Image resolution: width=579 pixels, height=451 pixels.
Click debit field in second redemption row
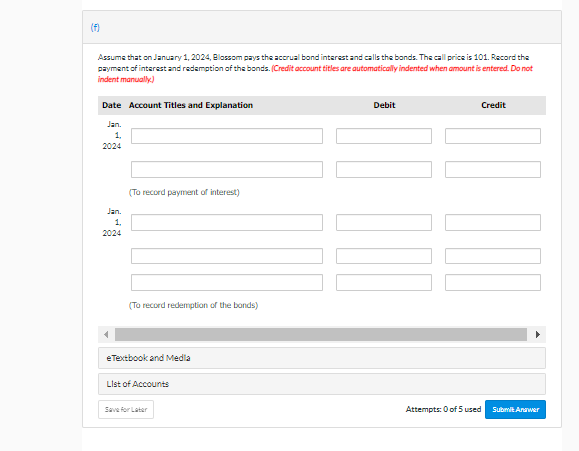tap(384, 256)
